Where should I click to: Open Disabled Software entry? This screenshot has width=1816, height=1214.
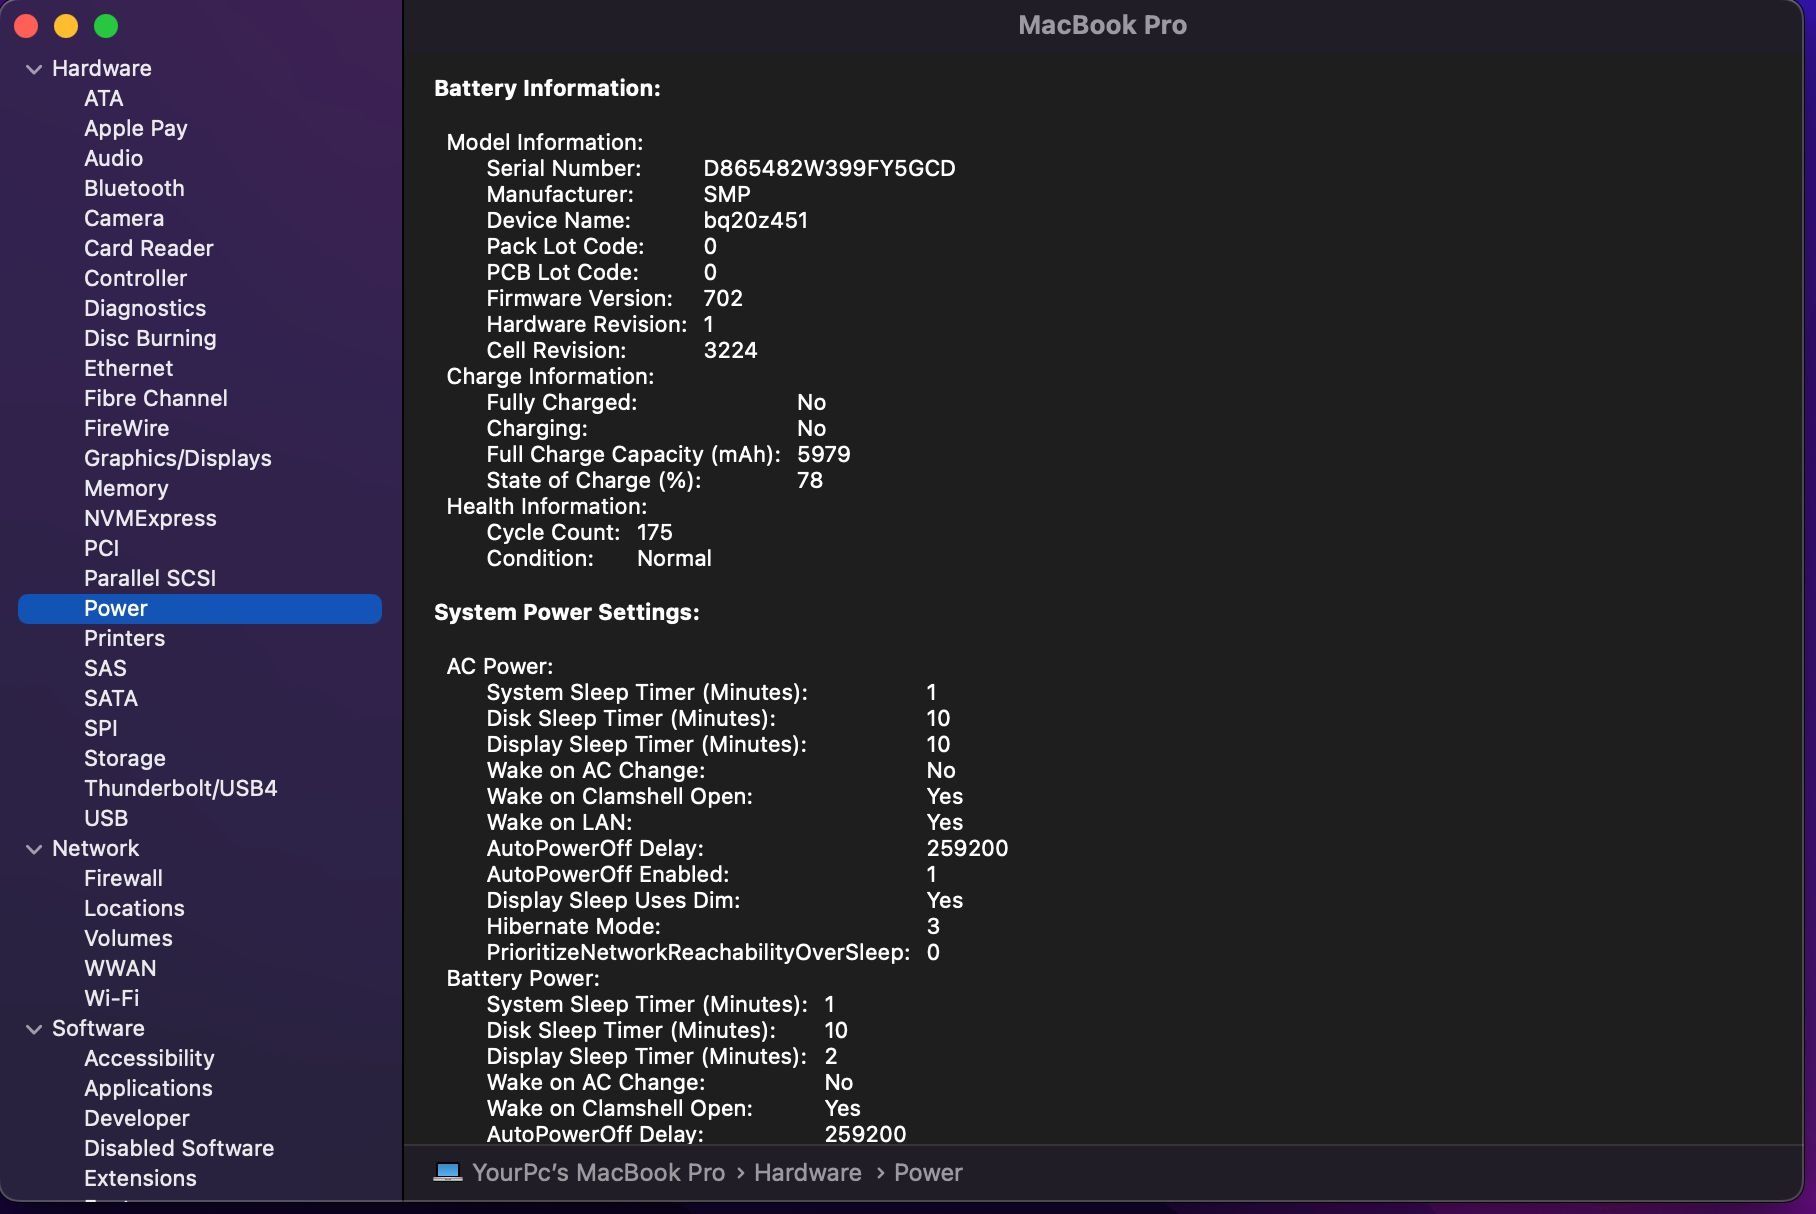pos(179,1148)
